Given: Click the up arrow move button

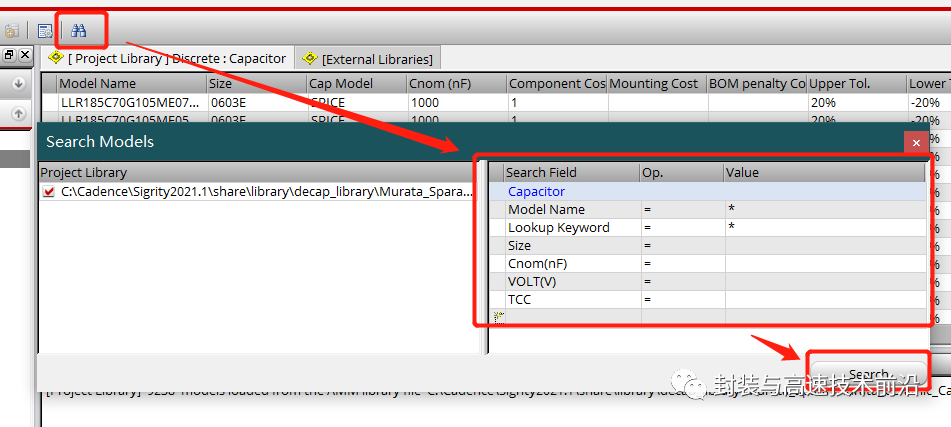Looking at the screenshot, I should coord(18,113).
